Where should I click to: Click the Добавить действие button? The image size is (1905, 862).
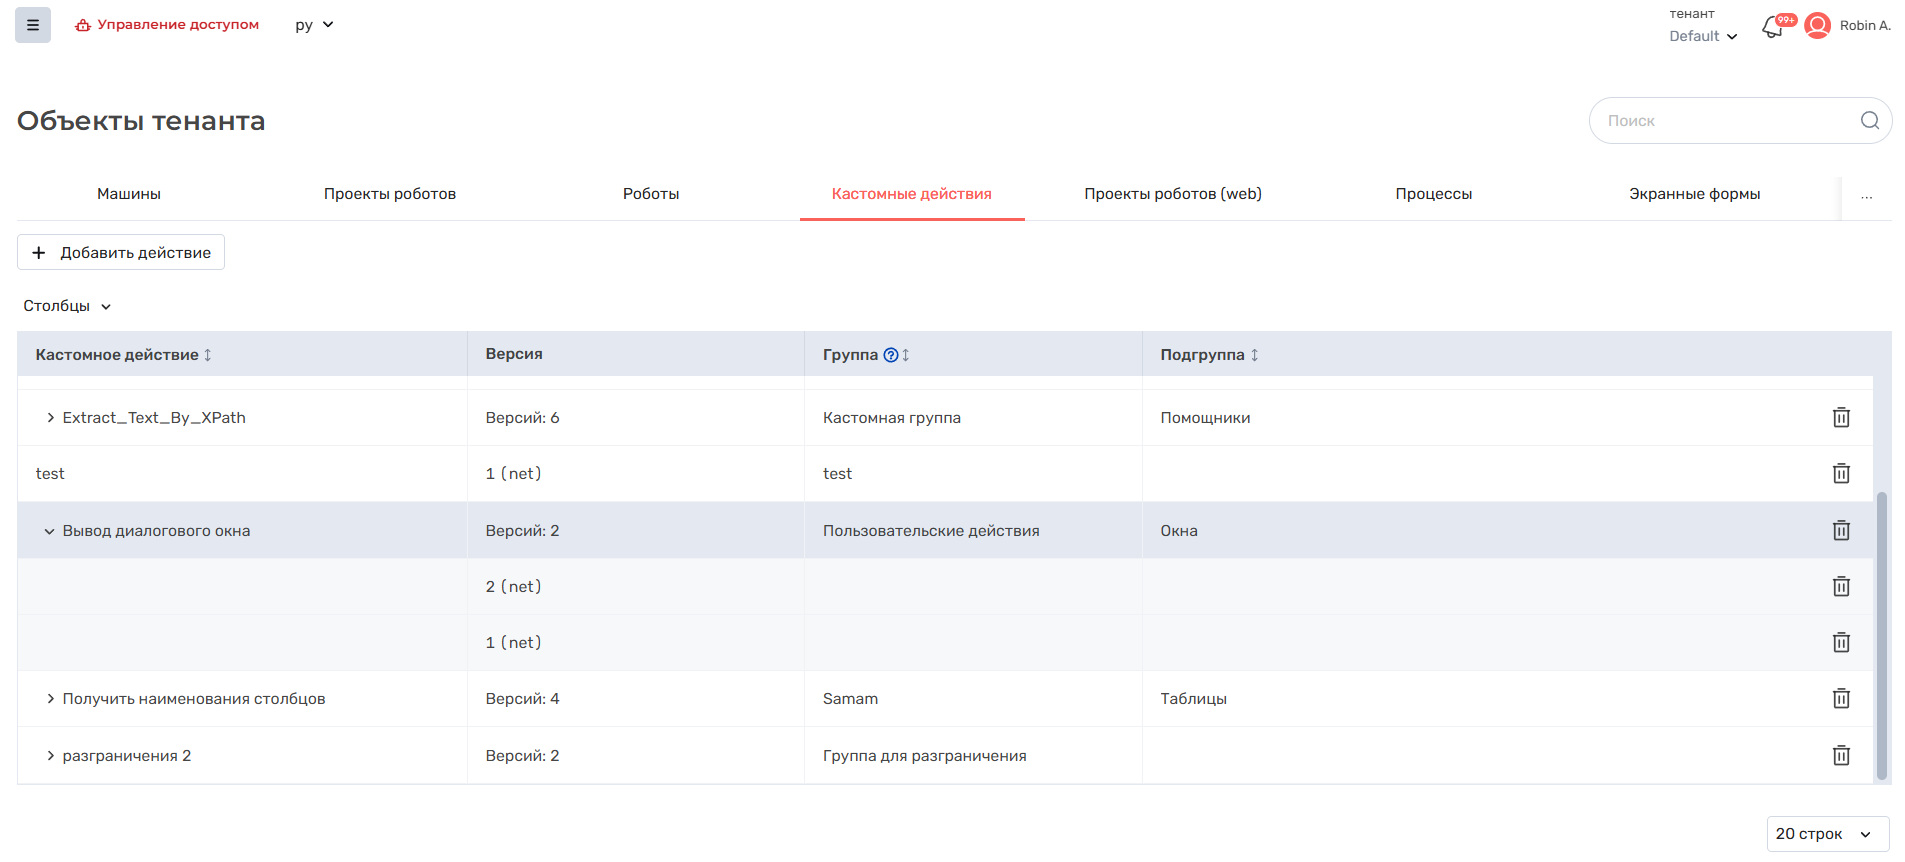click(121, 253)
